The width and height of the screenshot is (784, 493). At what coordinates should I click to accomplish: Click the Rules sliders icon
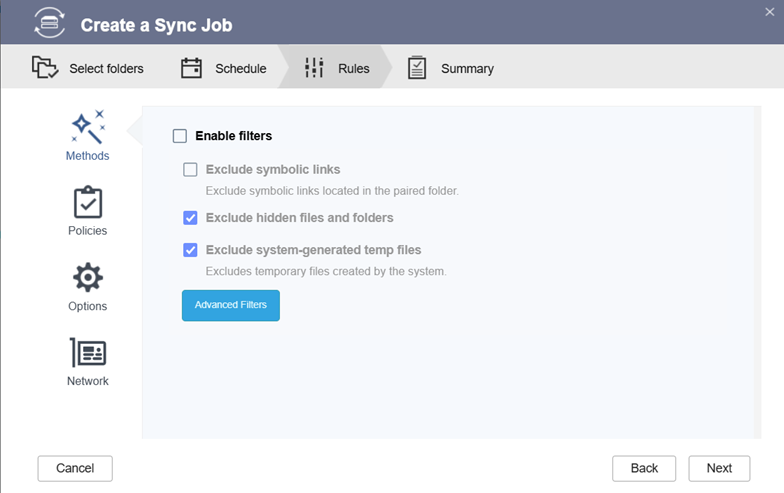[x=314, y=68]
